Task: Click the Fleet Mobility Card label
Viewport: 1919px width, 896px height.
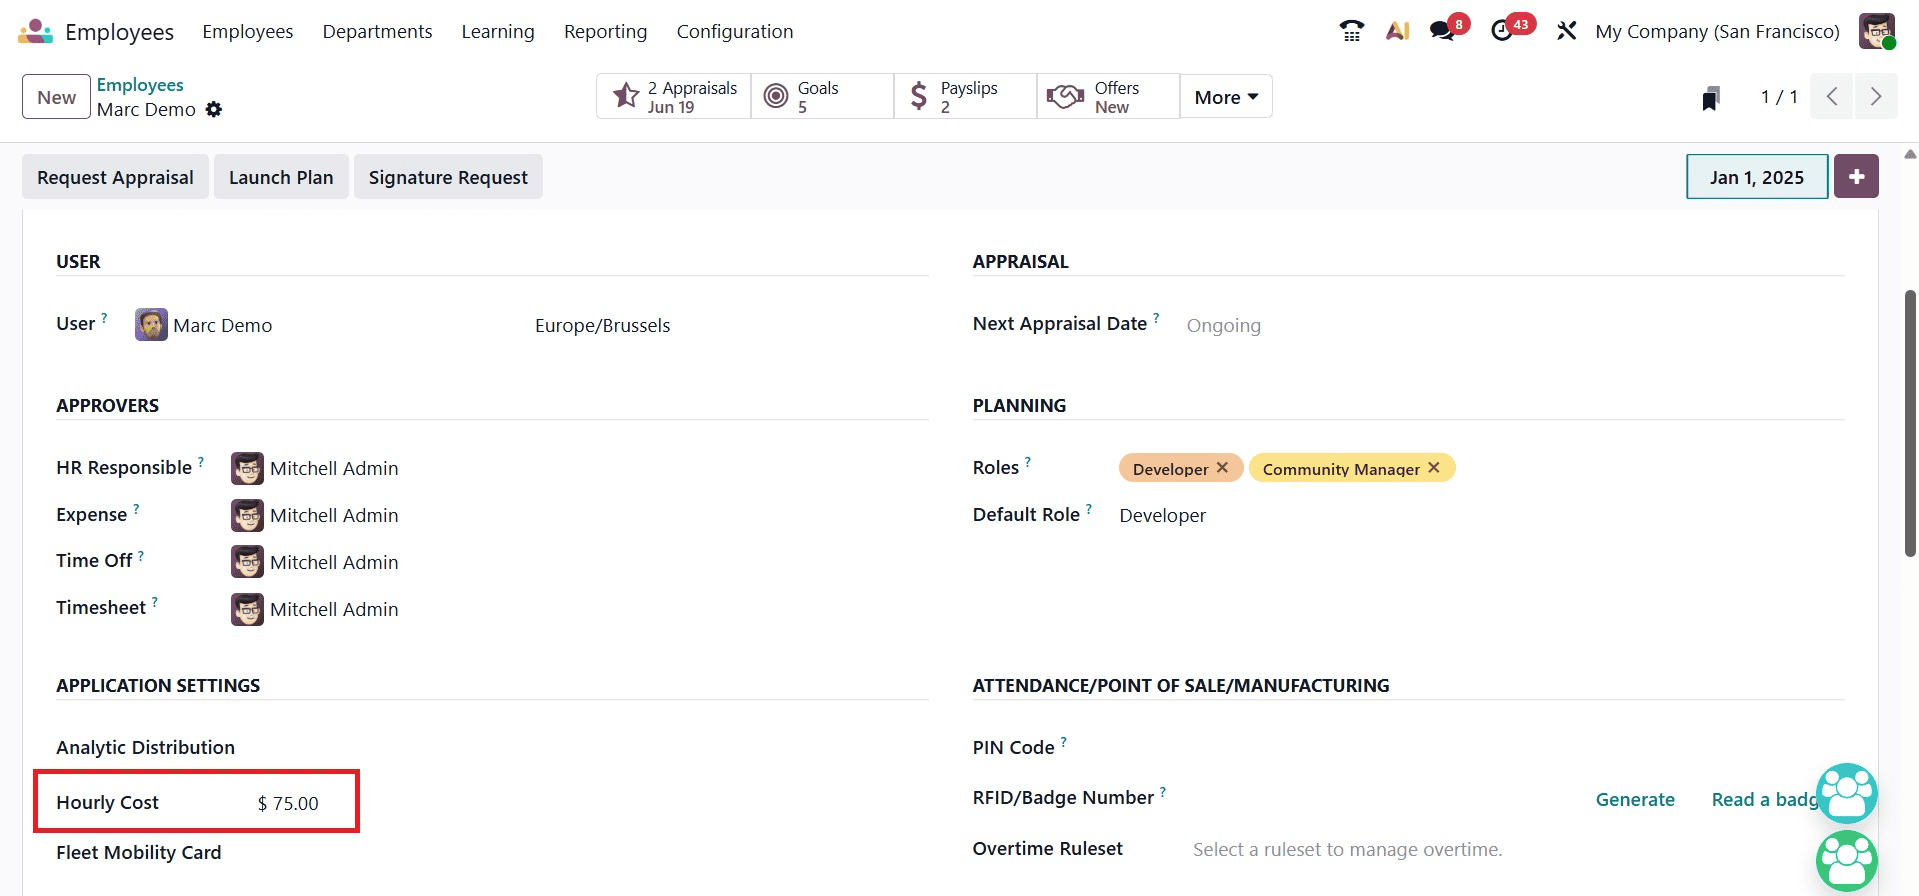Action: pyautogui.click(x=138, y=852)
